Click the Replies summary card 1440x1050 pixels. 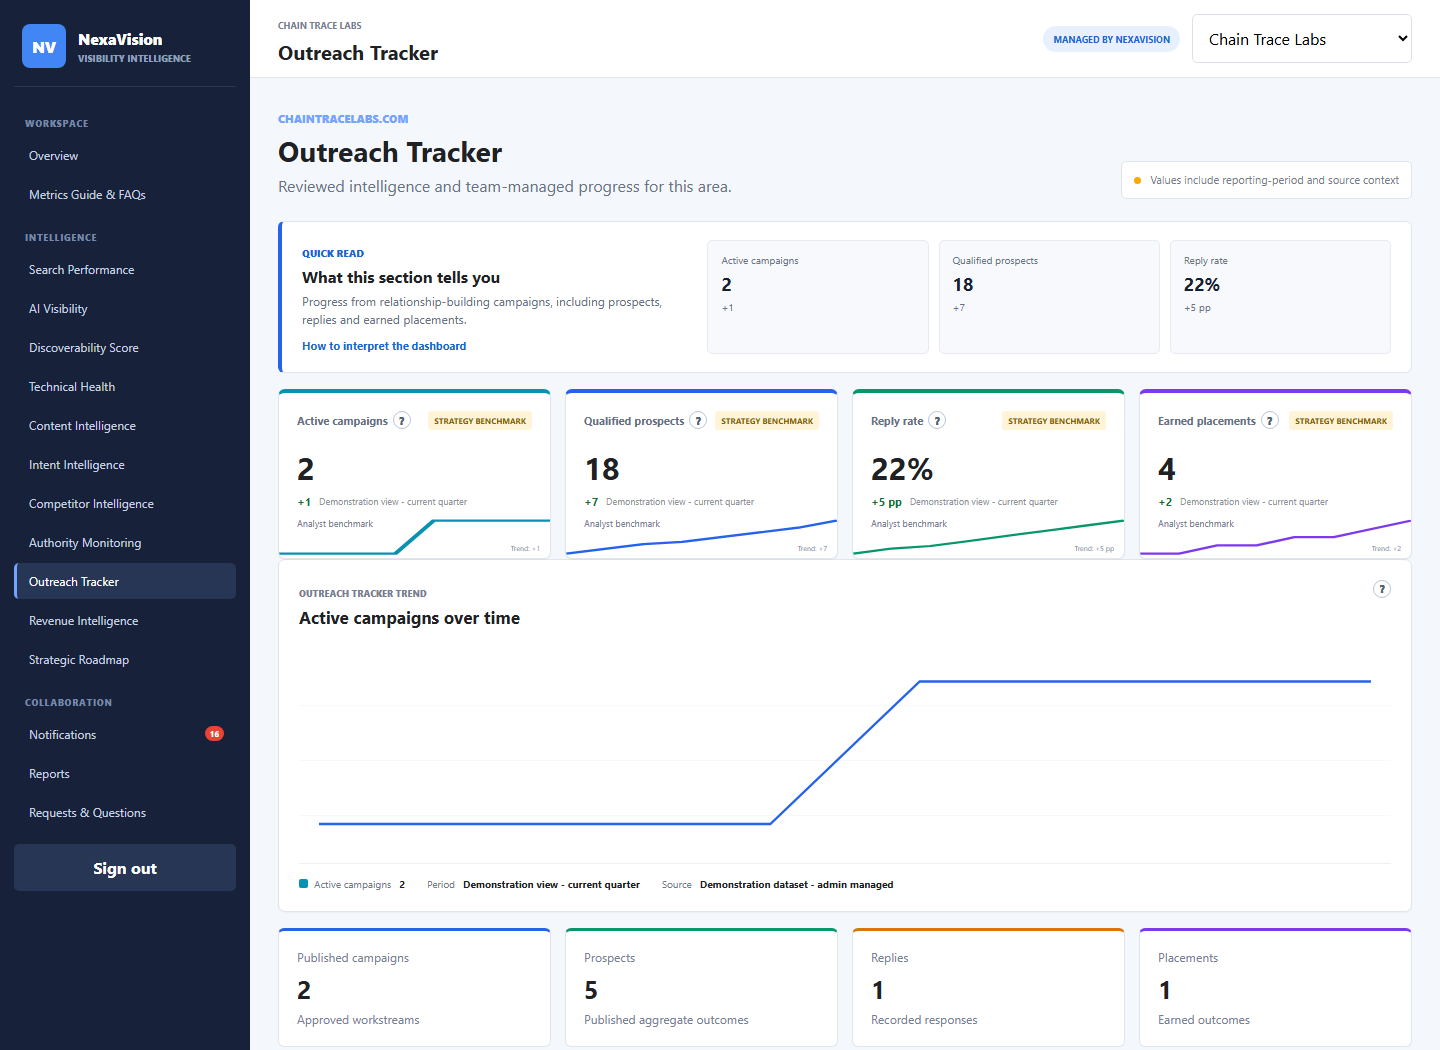click(x=988, y=988)
